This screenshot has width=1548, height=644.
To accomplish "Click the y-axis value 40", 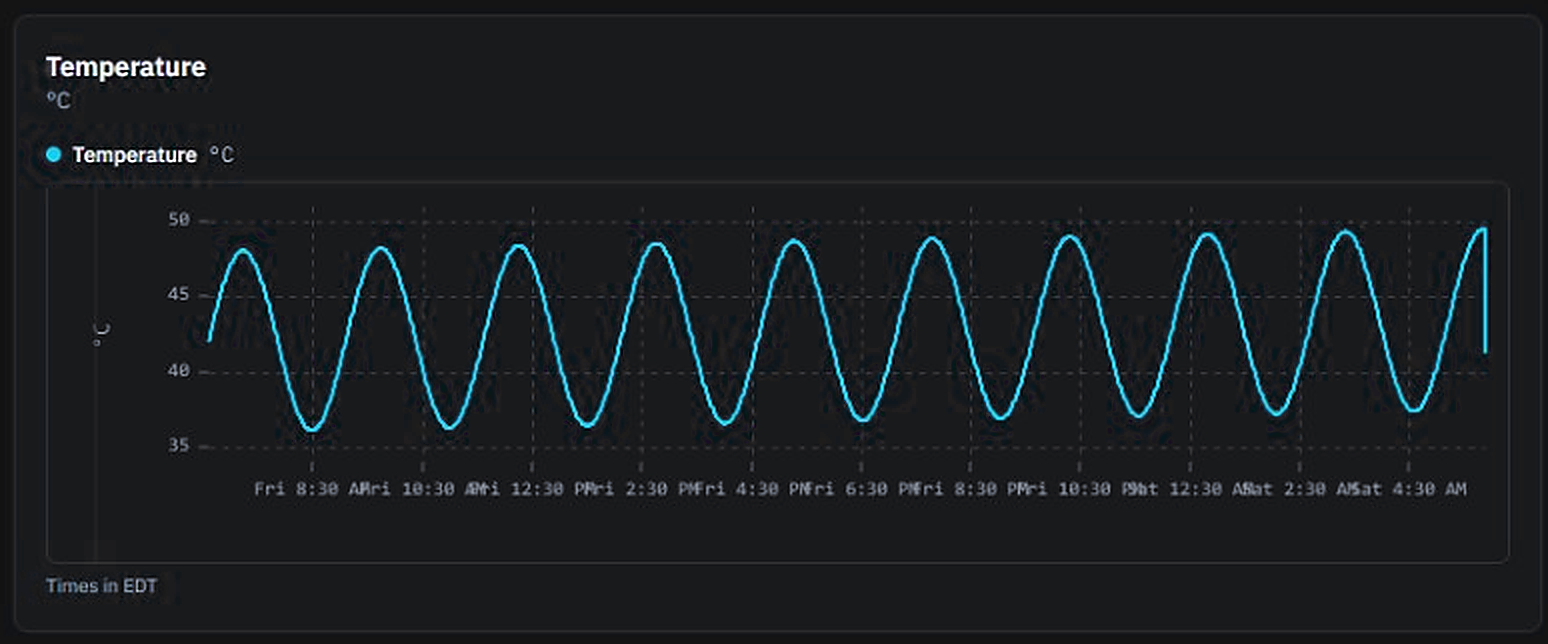I will coord(180,372).
